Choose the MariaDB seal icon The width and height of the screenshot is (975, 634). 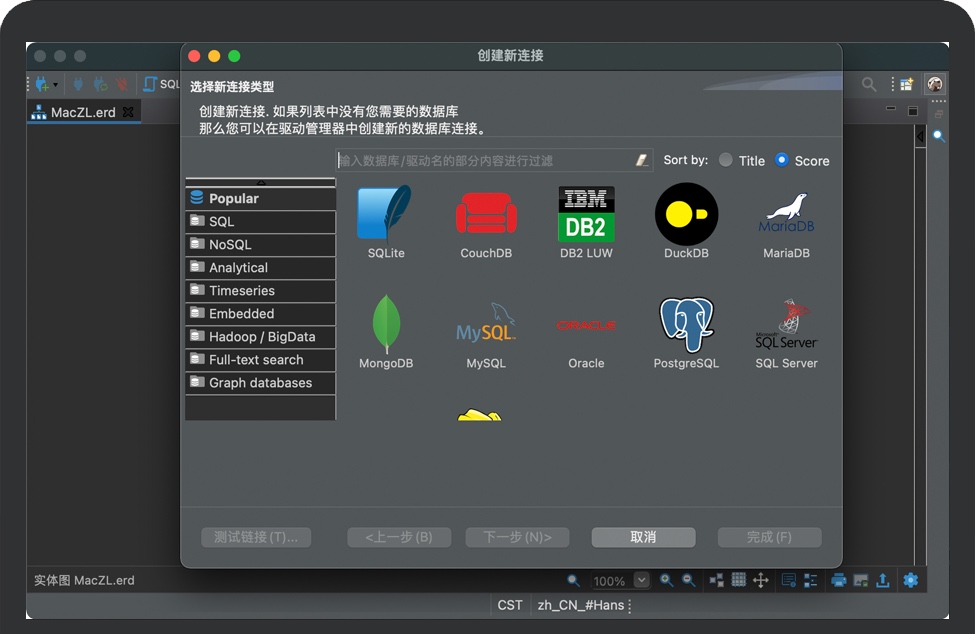[786, 213]
